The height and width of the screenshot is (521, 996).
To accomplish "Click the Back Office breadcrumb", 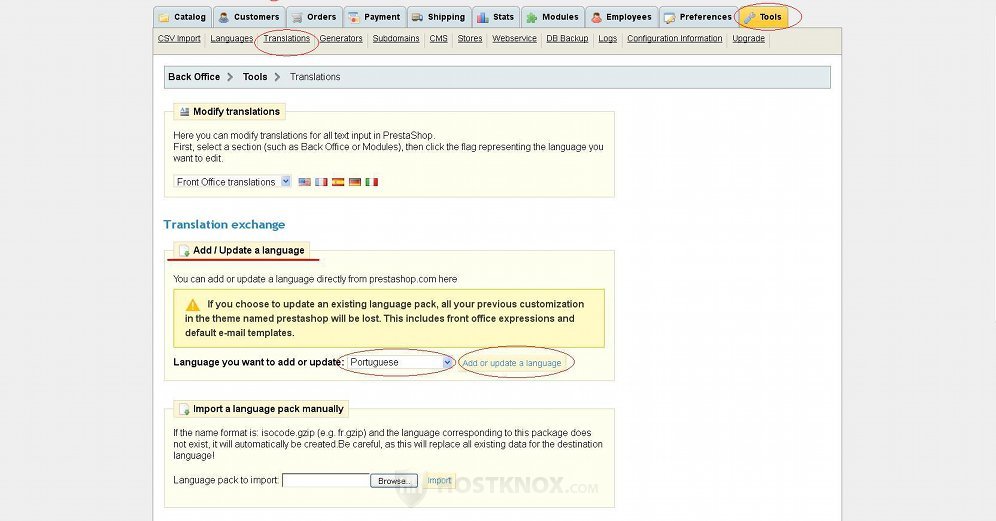I will click(x=194, y=77).
